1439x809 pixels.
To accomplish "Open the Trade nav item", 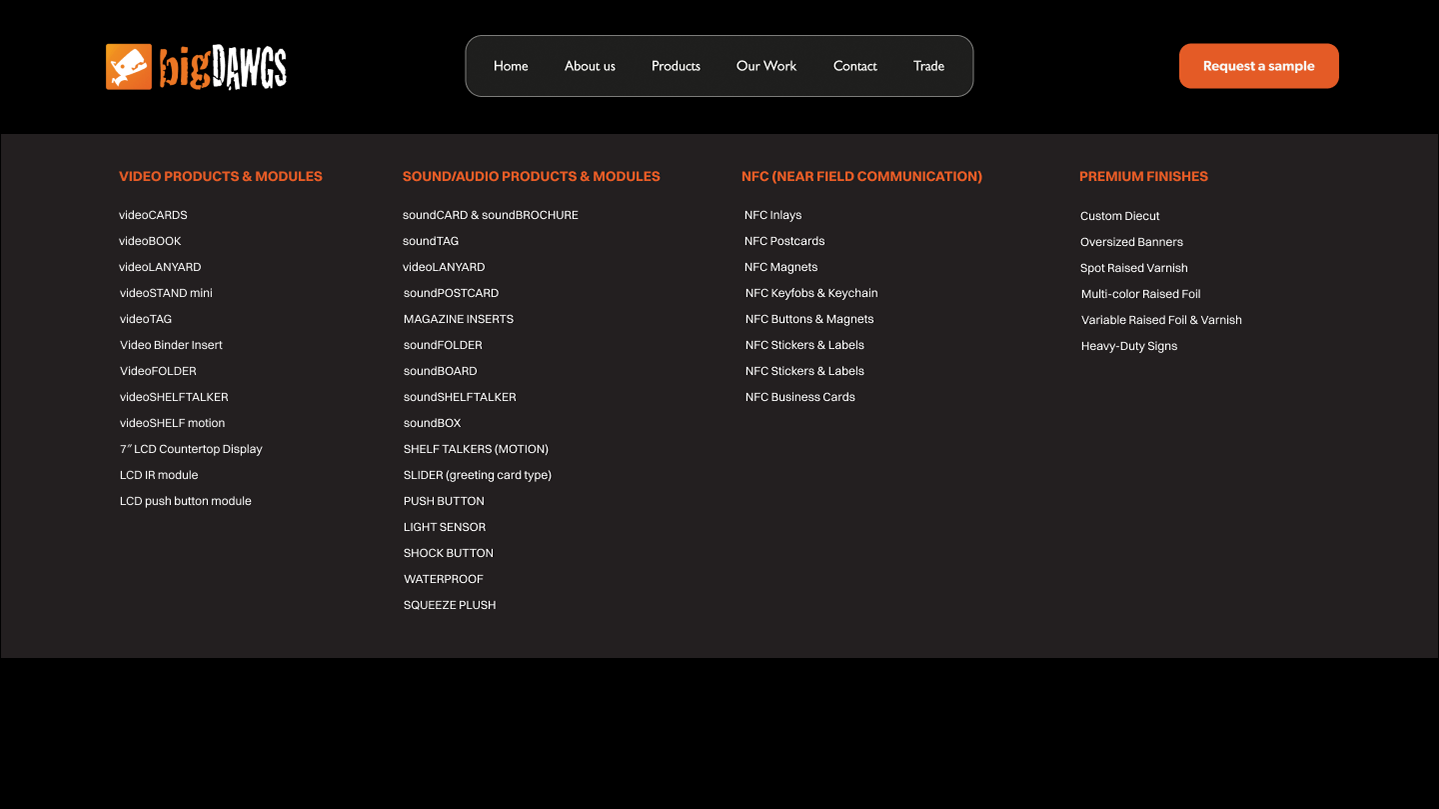I will tap(928, 66).
